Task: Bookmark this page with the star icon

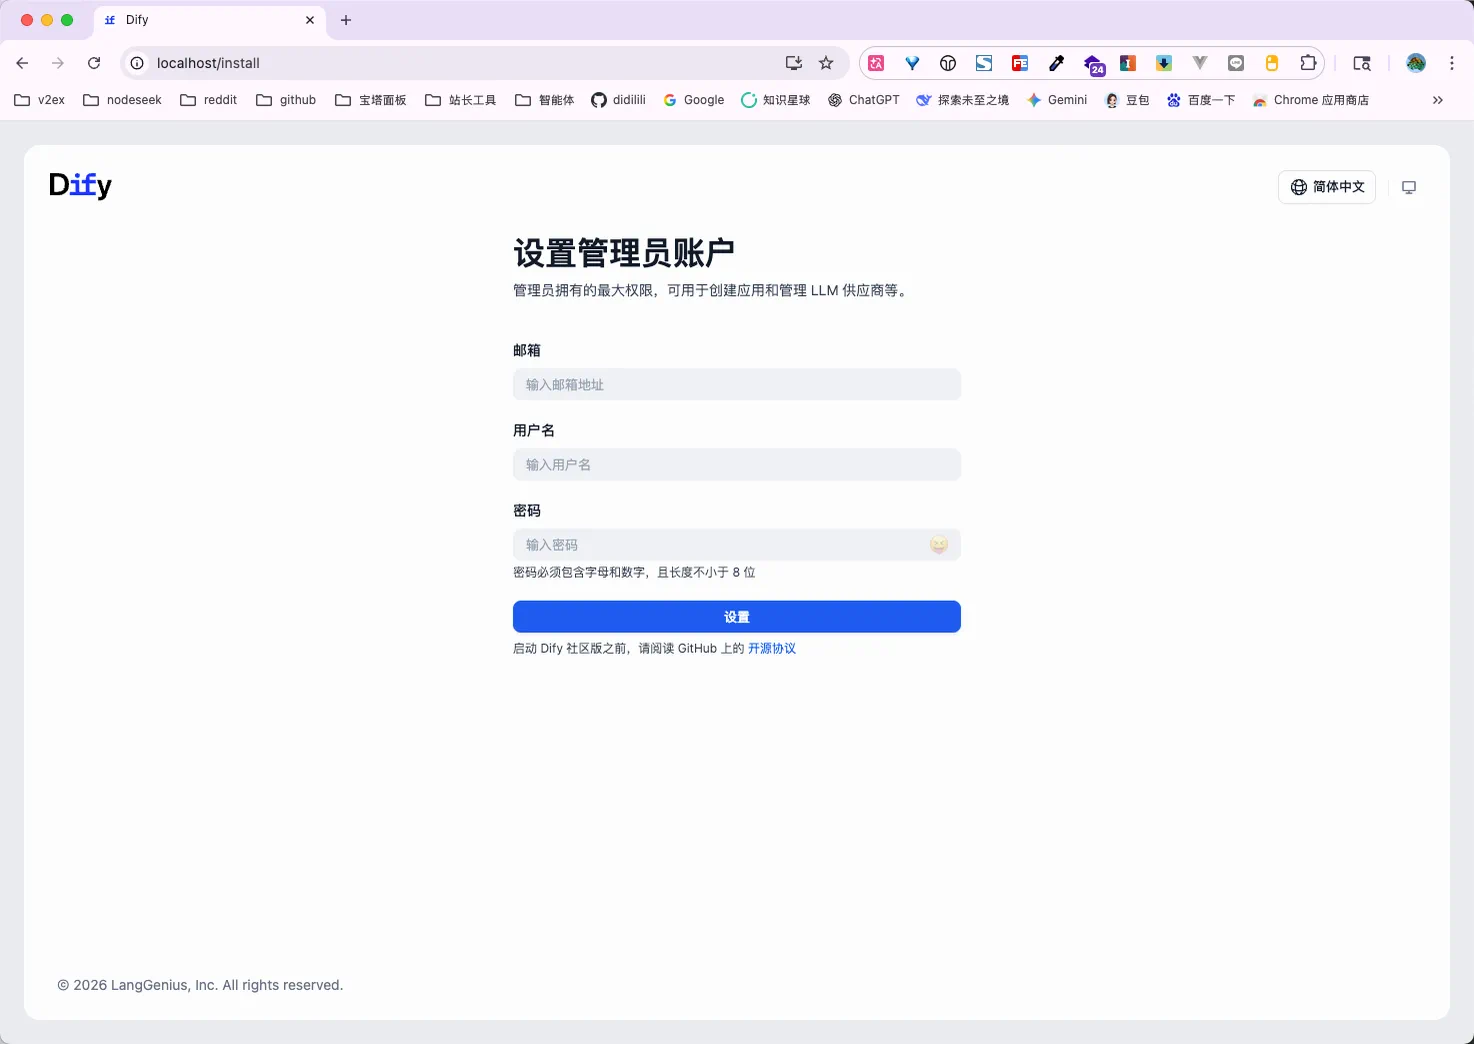Action: click(x=826, y=63)
